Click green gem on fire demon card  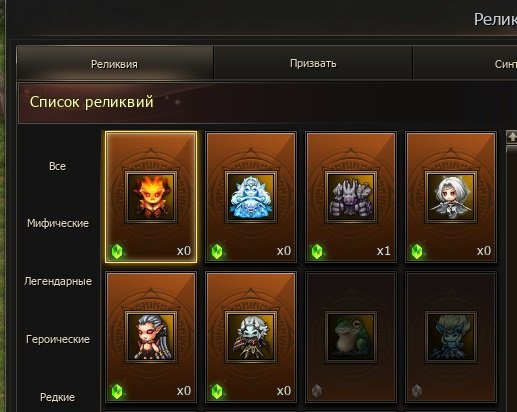(x=117, y=251)
